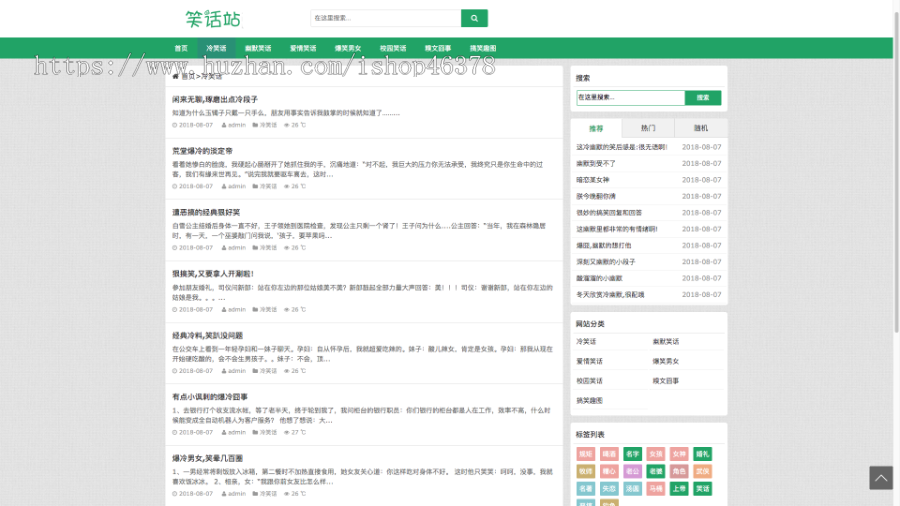The height and width of the screenshot is (506, 900).
Task: Open 首页 in the navigation bar
Action: tap(181, 48)
